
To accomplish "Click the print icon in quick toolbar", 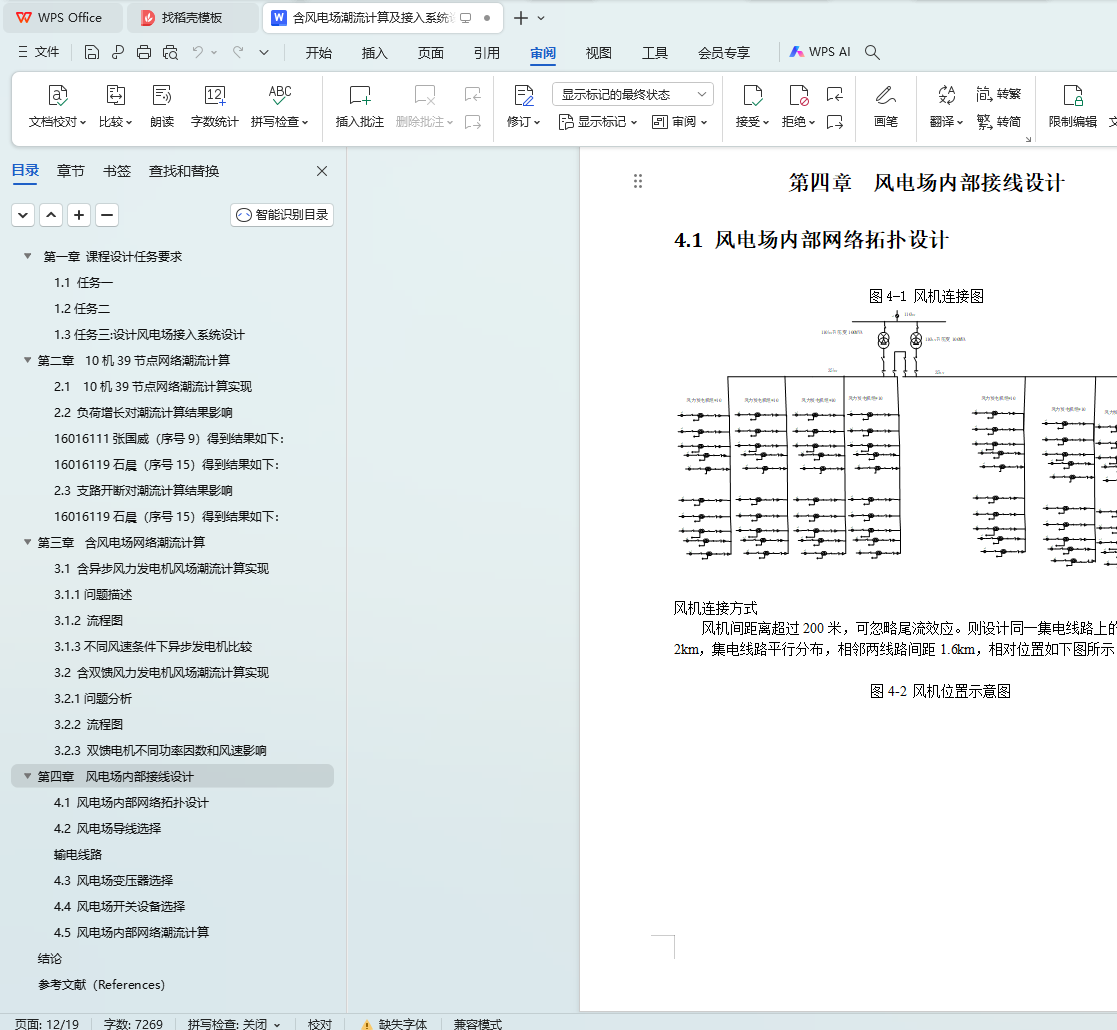I will (x=144, y=52).
